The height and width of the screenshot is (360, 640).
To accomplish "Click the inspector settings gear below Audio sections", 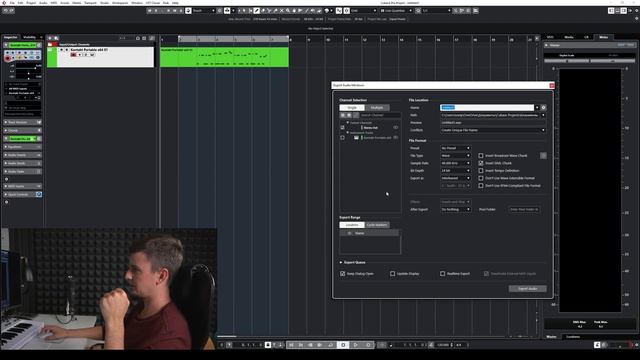I will [x=6, y=179].
